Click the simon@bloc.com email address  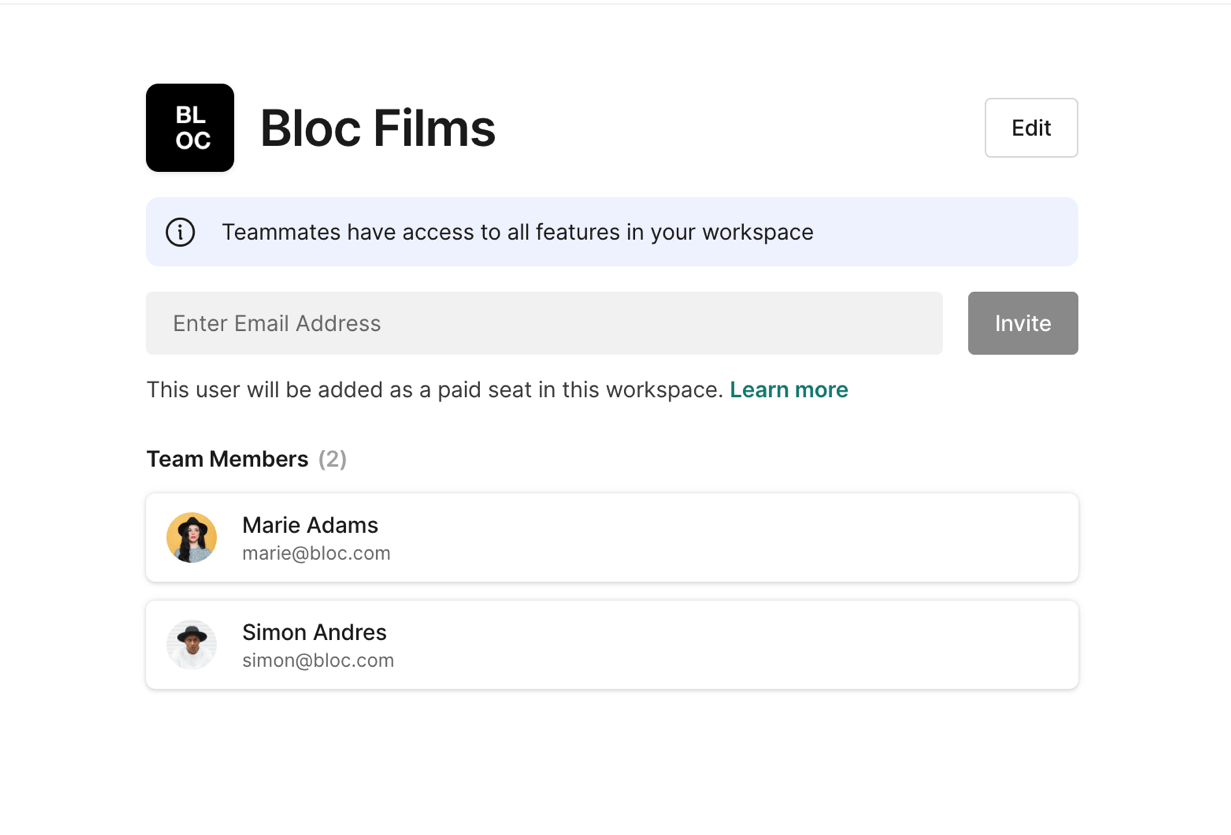point(318,660)
